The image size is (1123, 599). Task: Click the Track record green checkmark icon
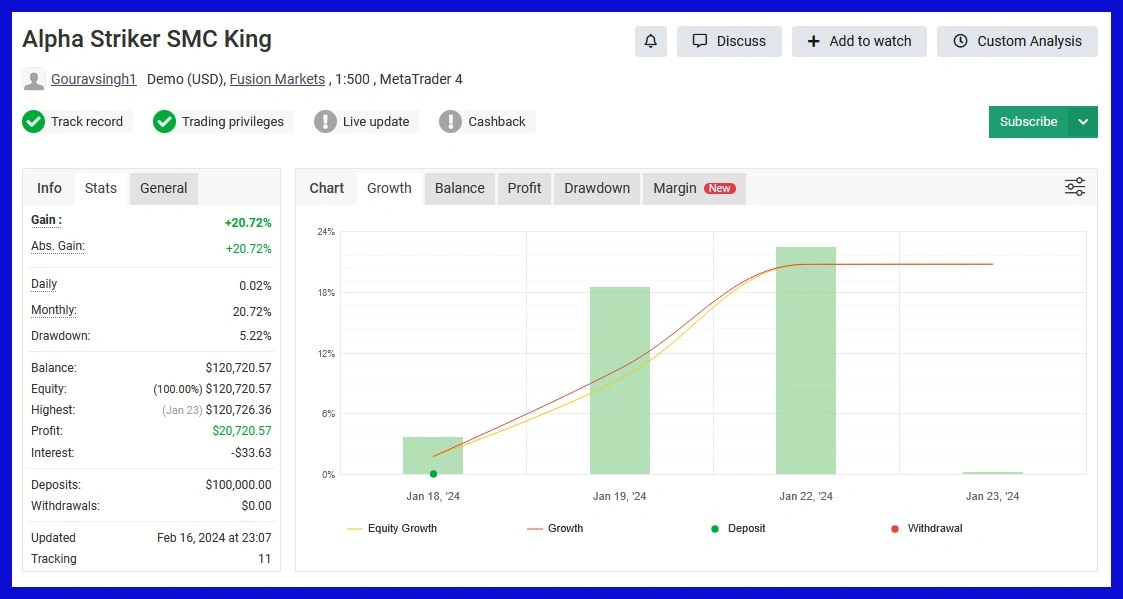tap(34, 122)
